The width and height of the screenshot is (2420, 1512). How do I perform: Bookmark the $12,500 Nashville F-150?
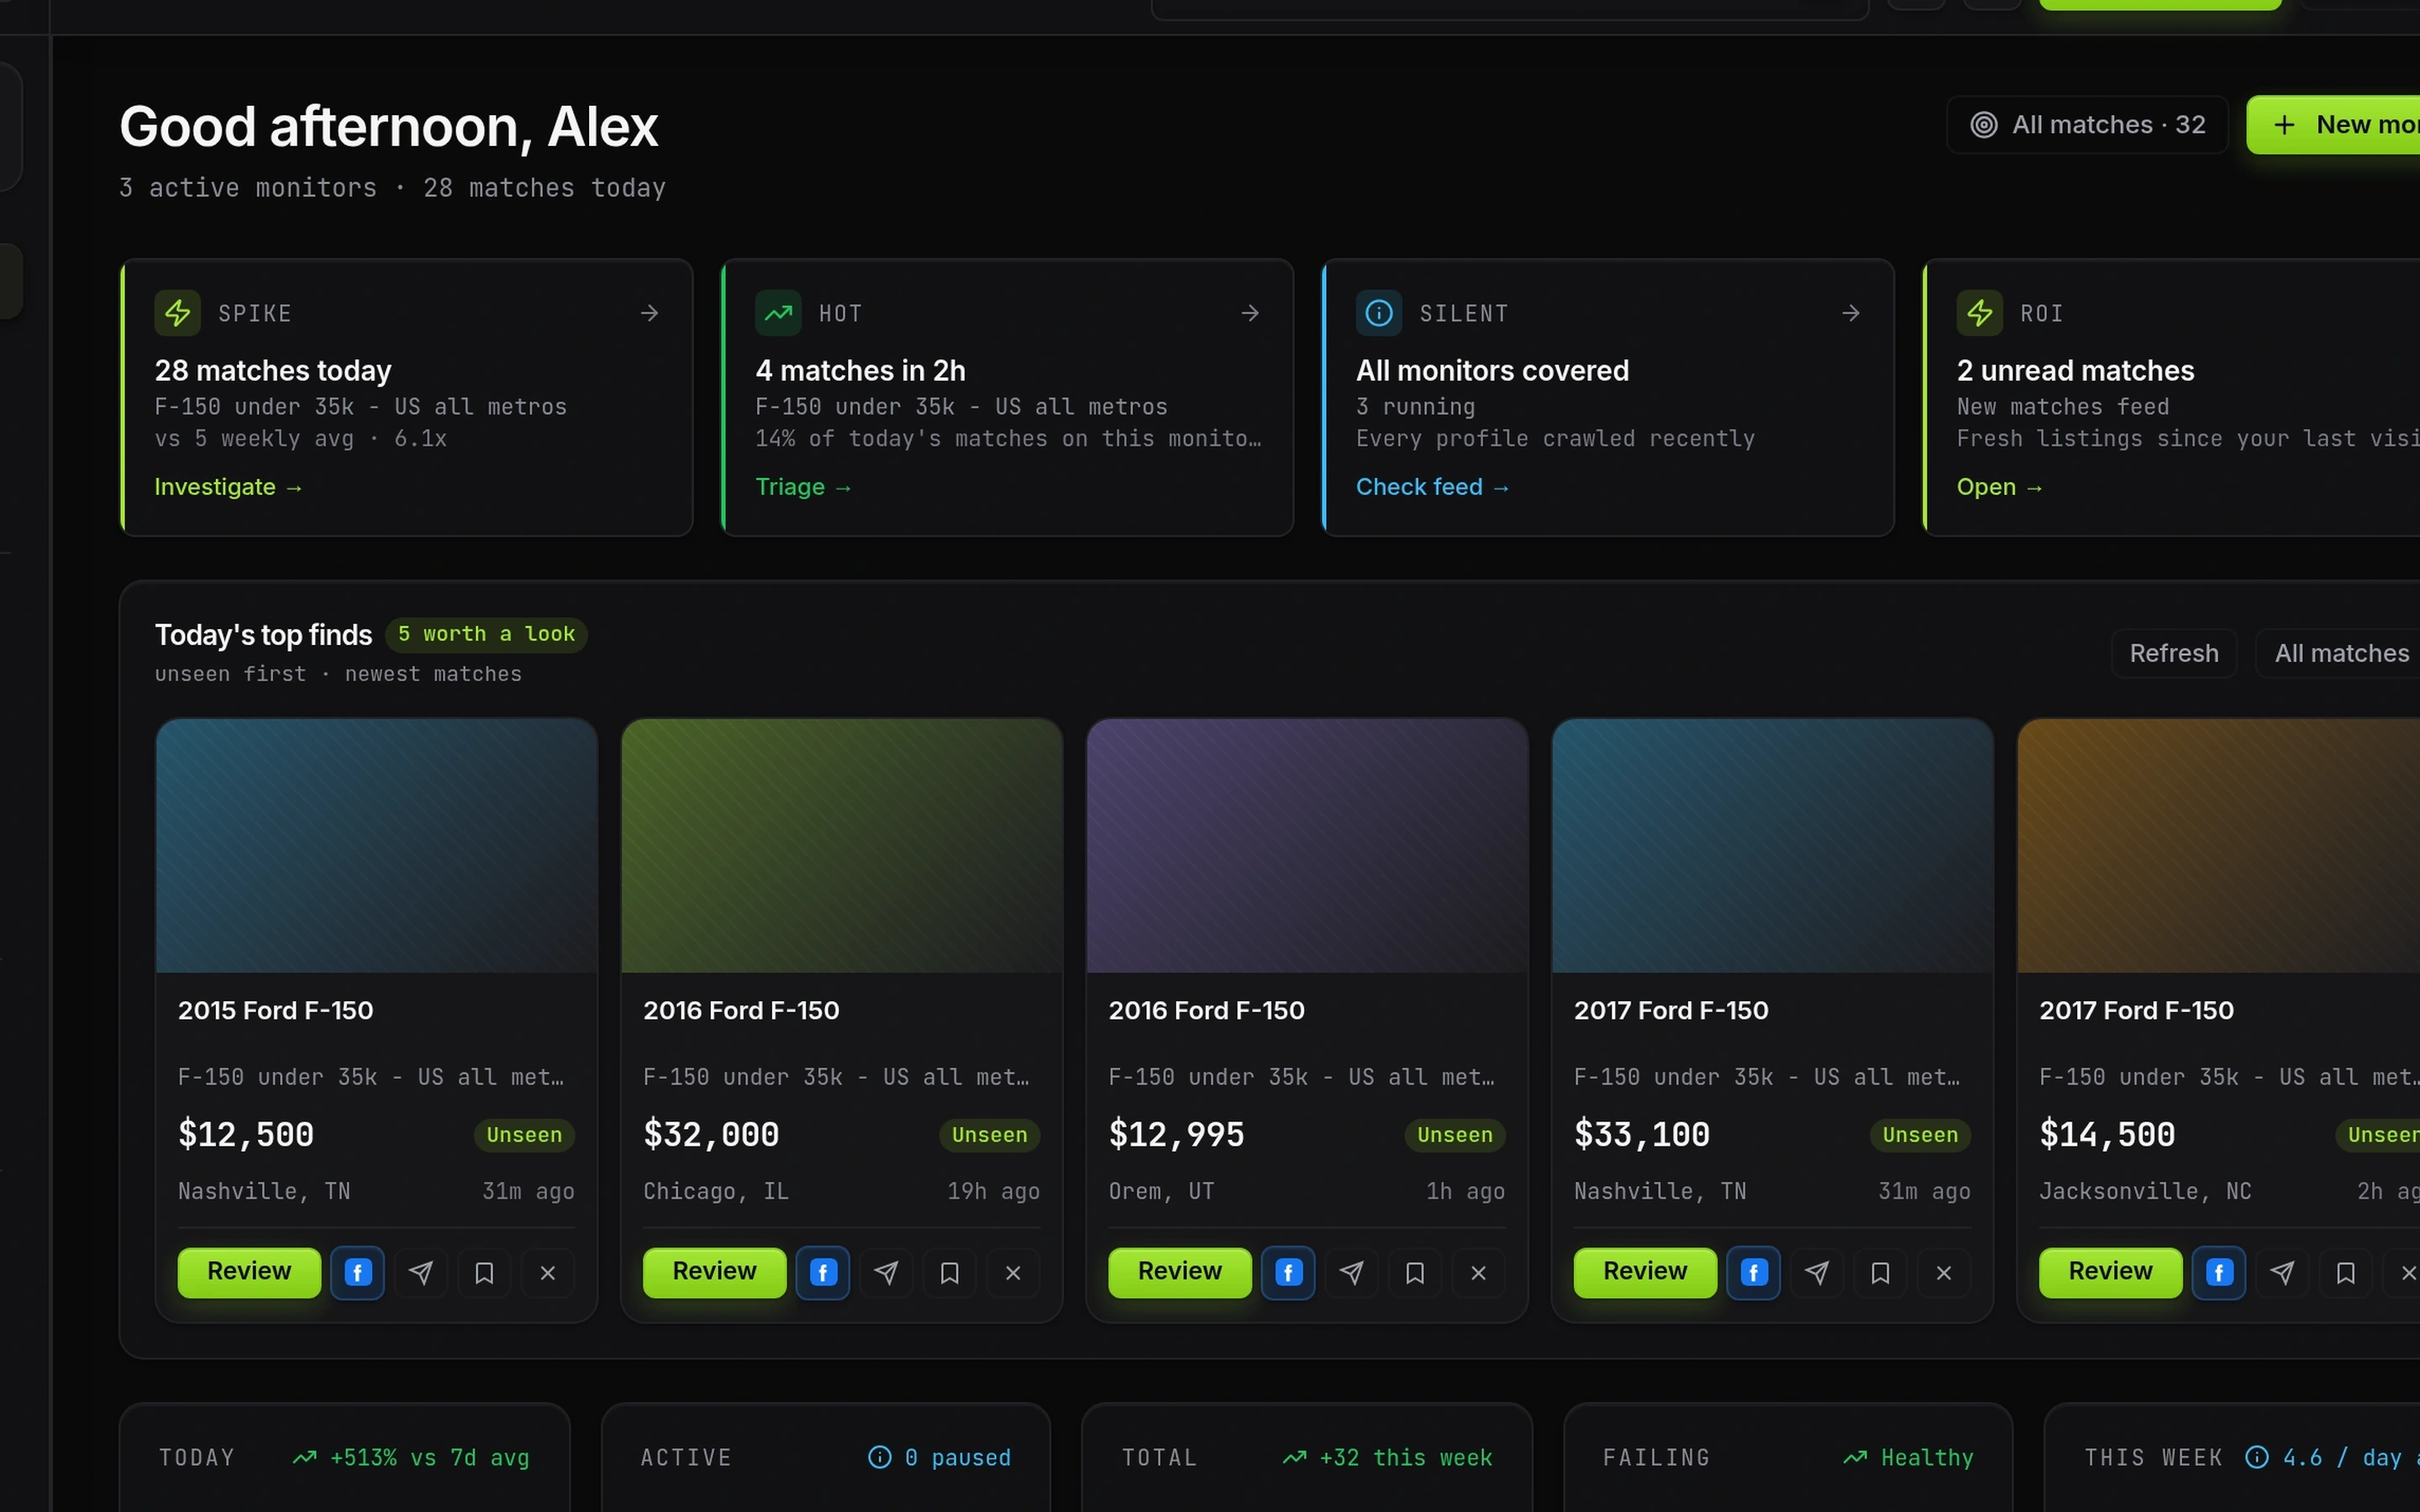(x=484, y=1272)
